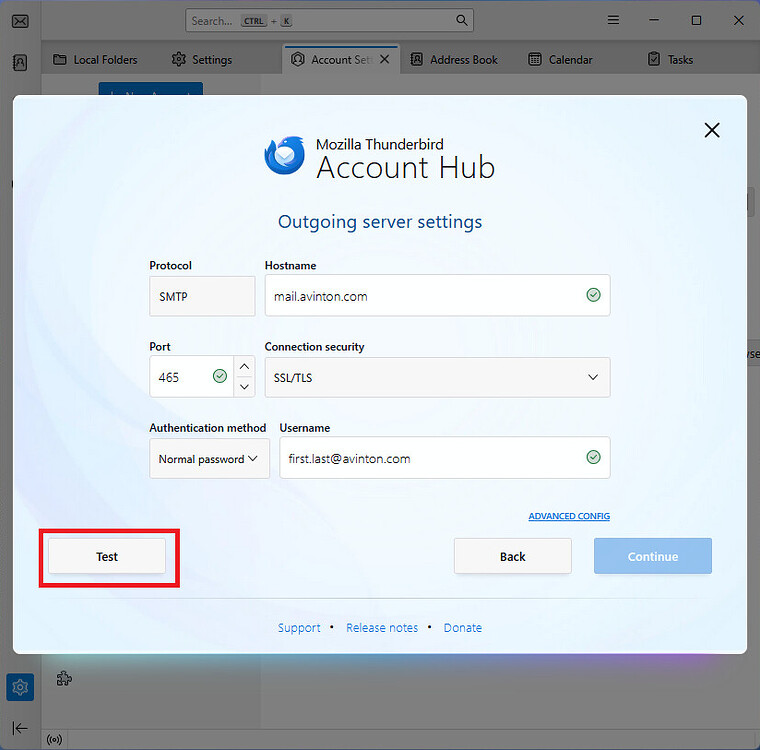Image resolution: width=760 pixels, height=750 pixels.
Task: Switch to the Address Book tab
Action: click(454, 60)
